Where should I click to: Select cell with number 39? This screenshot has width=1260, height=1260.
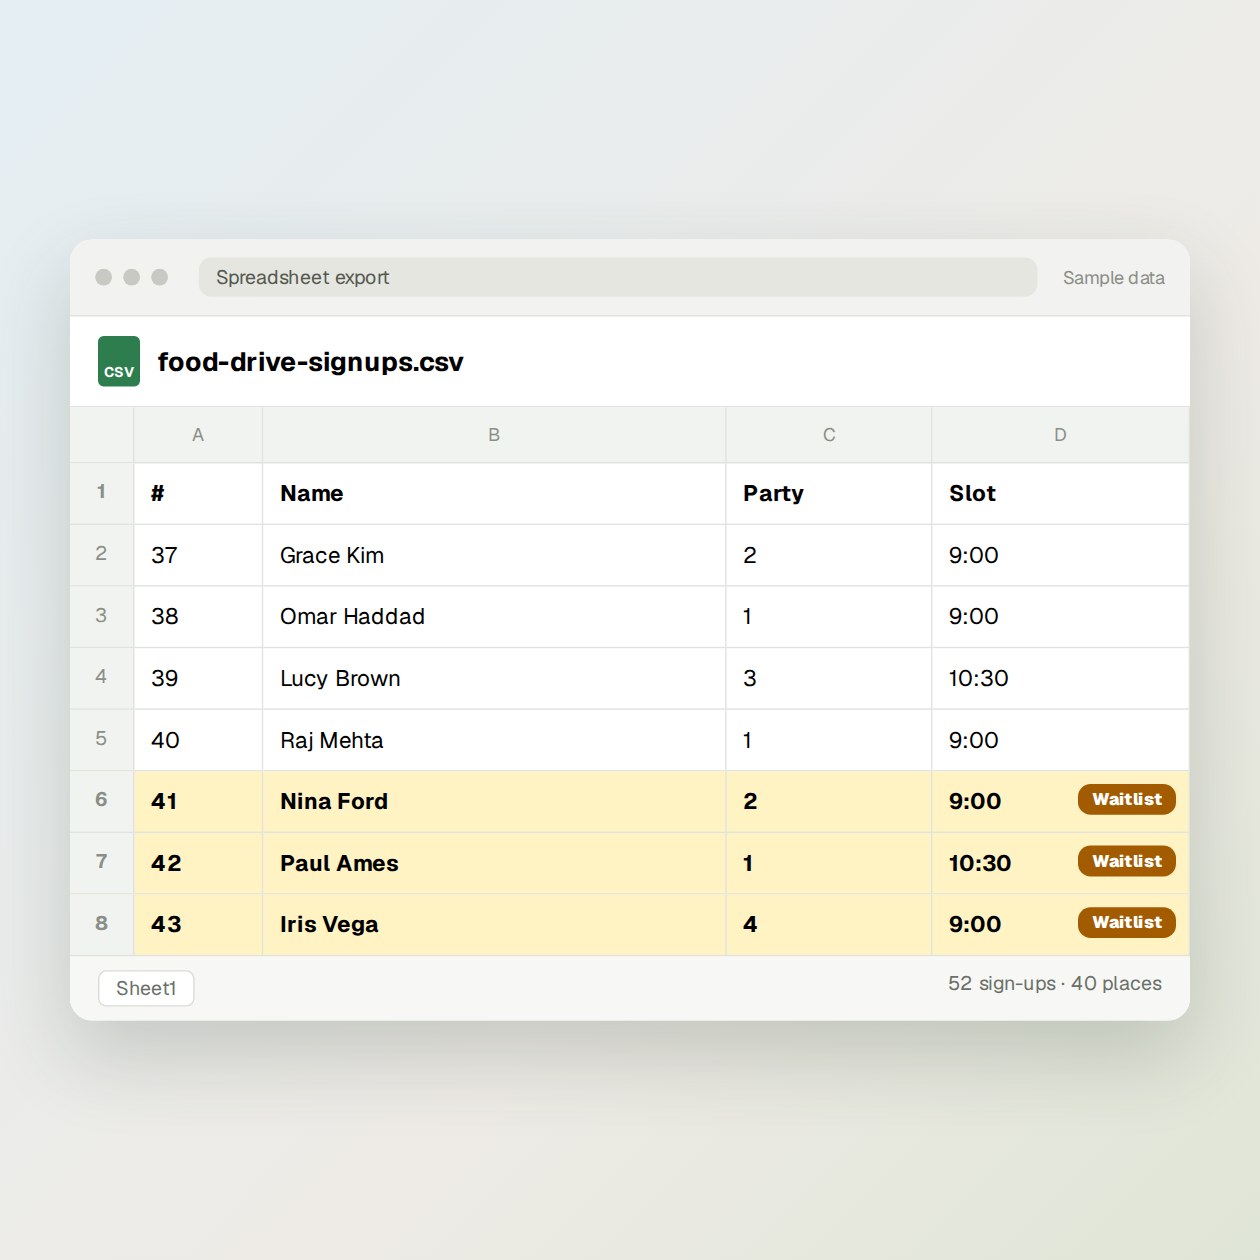tap(198, 678)
